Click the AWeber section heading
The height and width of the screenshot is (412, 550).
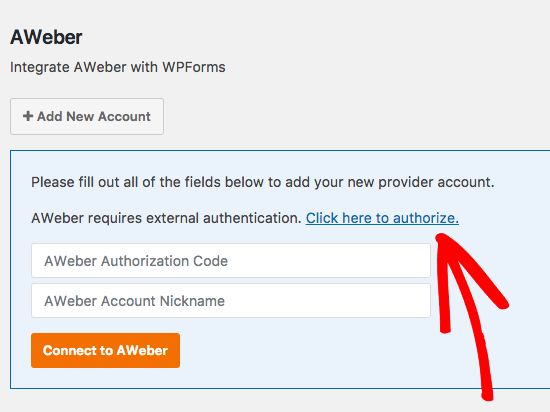46,37
